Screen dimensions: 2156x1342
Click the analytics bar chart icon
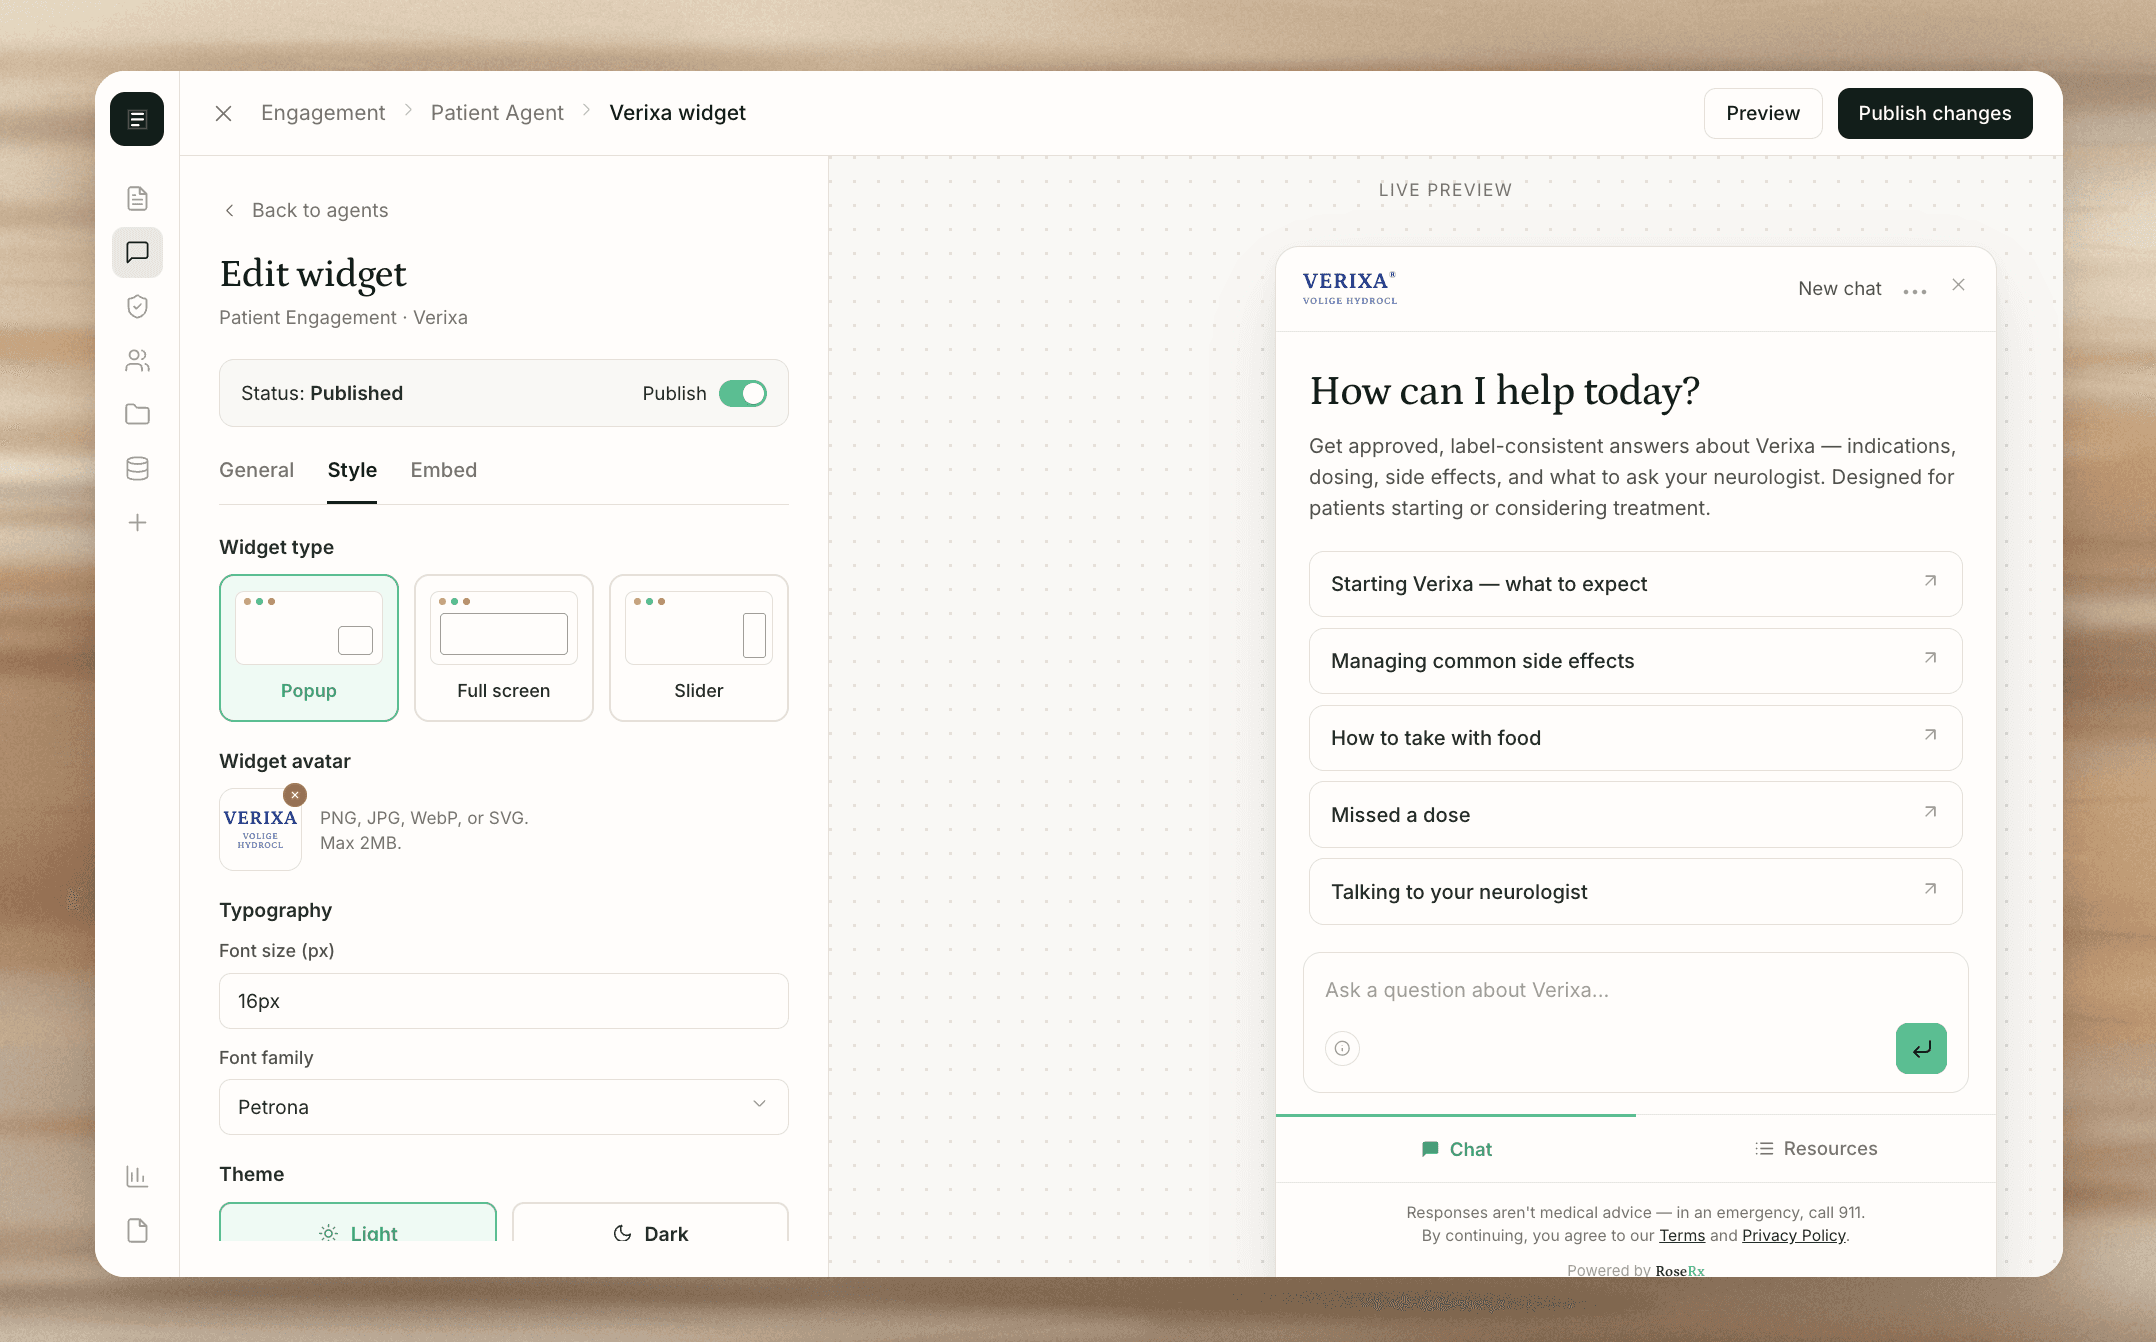(x=137, y=1176)
